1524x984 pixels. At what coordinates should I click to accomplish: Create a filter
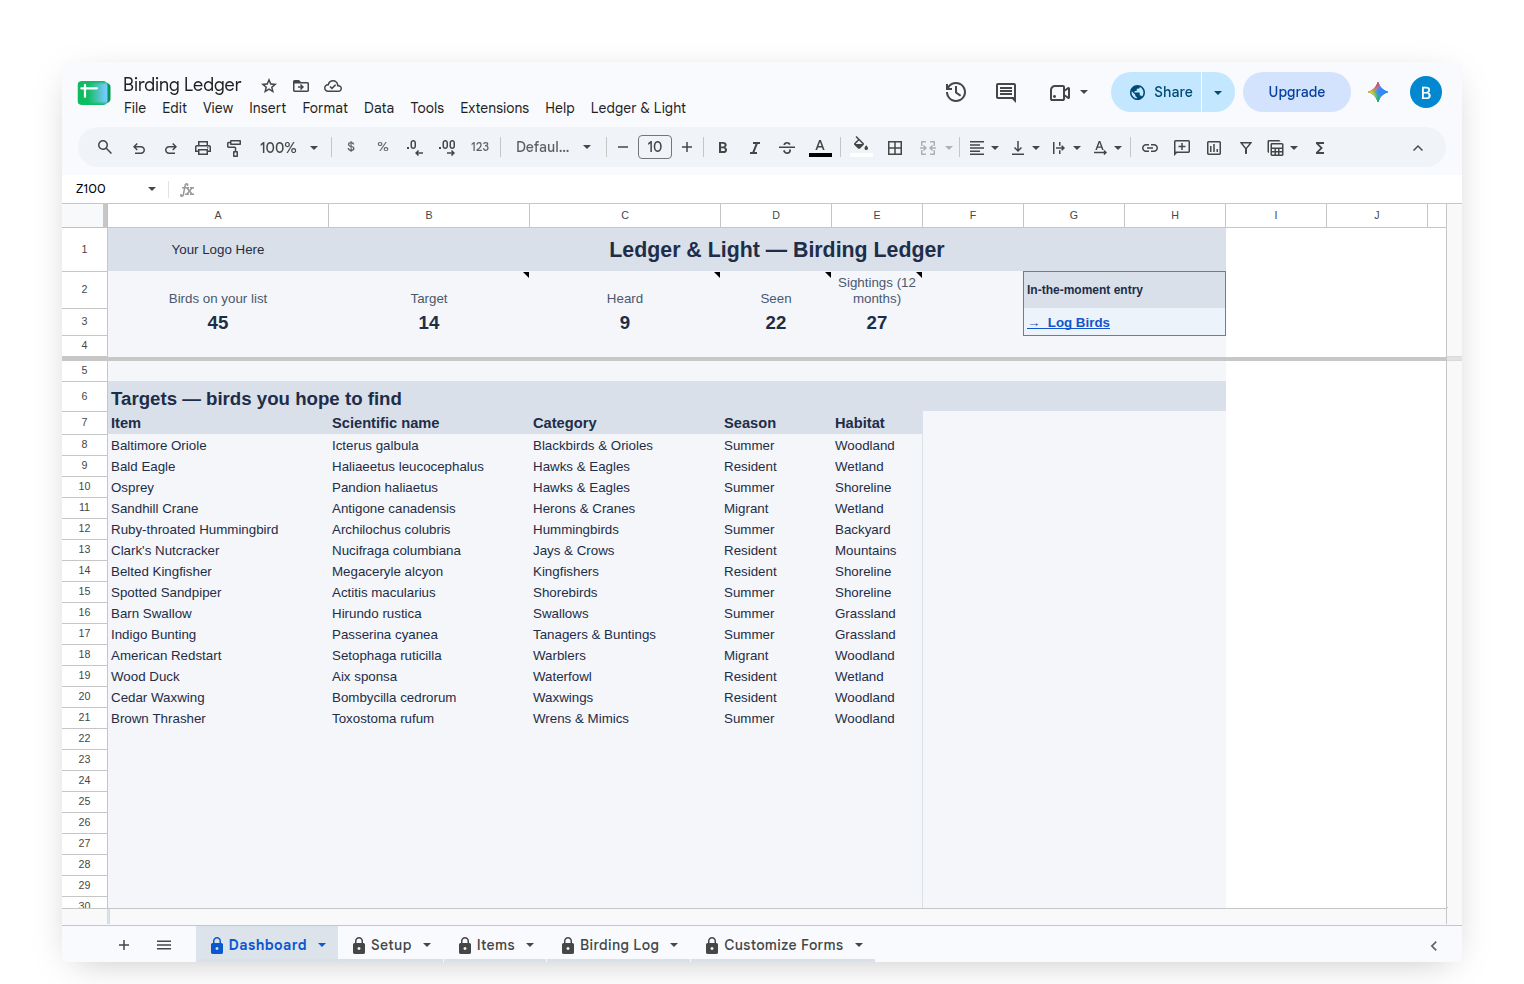click(1246, 148)
